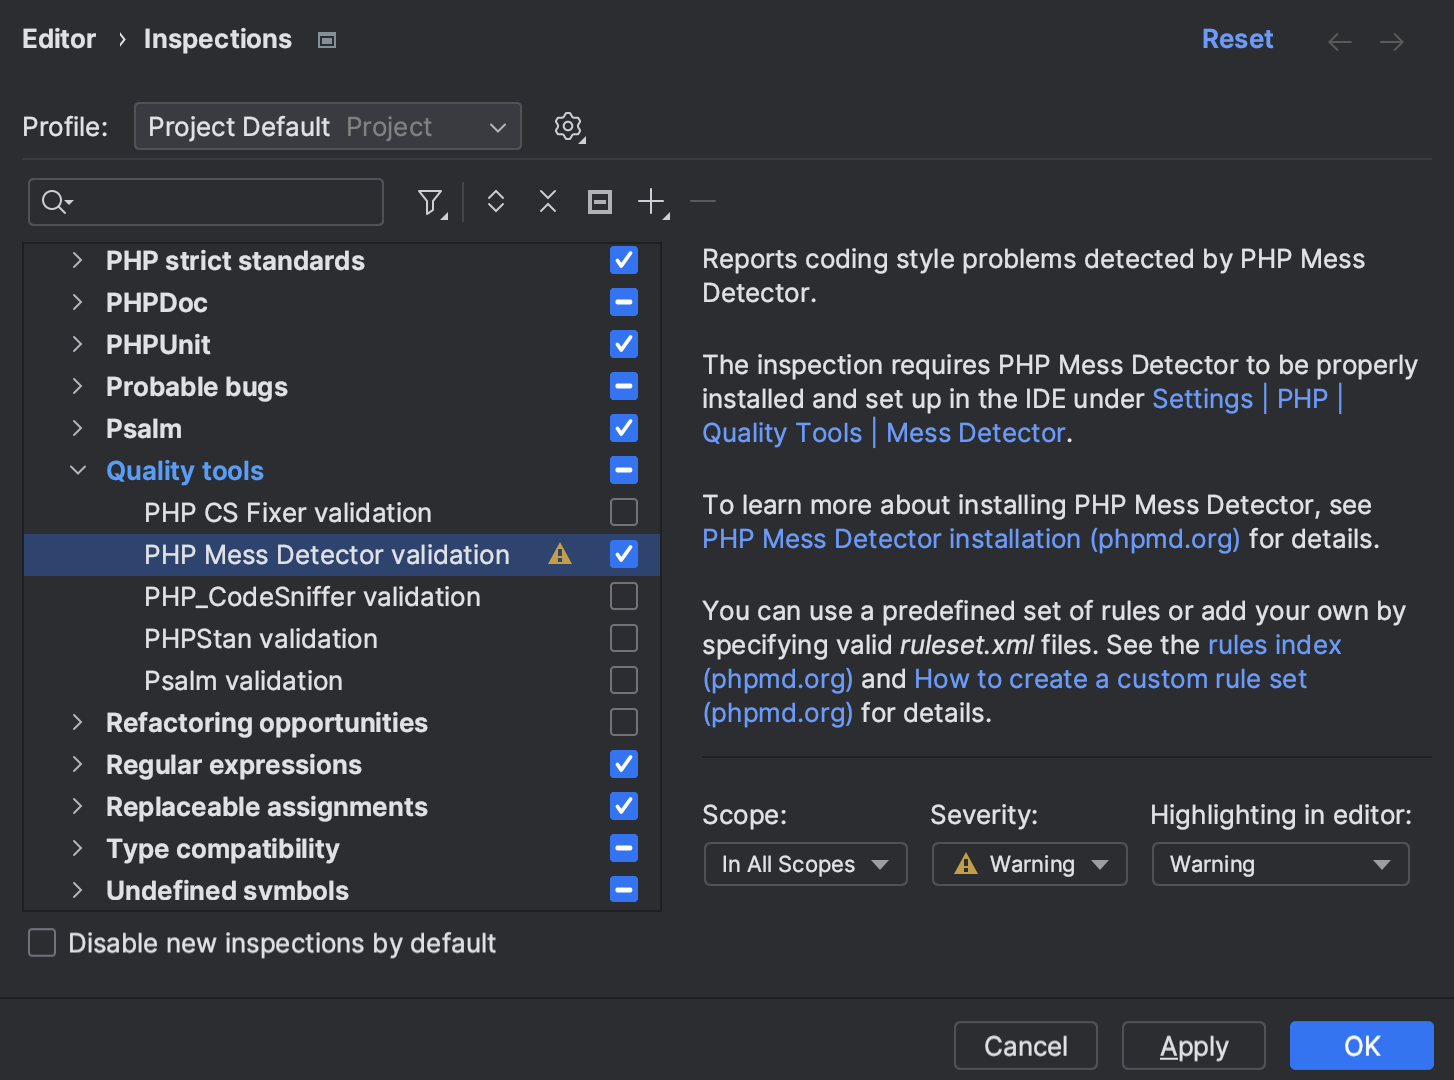This screenshot has width=1454, height=1080.
Task: Open the PHP Mess Detector installation link
Action: click(969, 539)
